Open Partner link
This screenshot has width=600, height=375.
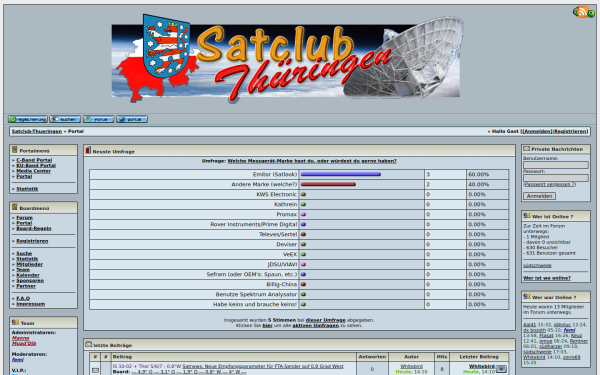tap(26, 286)
